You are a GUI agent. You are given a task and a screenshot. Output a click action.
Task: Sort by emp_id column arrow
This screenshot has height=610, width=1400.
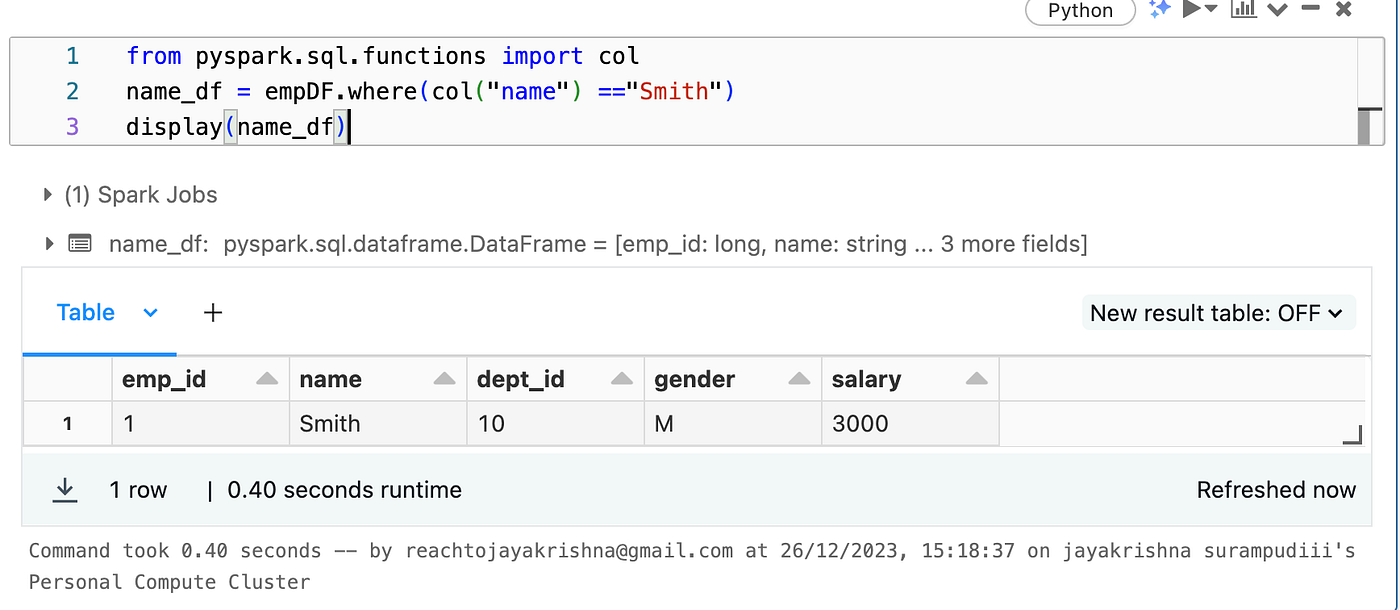tap(266, 380)
